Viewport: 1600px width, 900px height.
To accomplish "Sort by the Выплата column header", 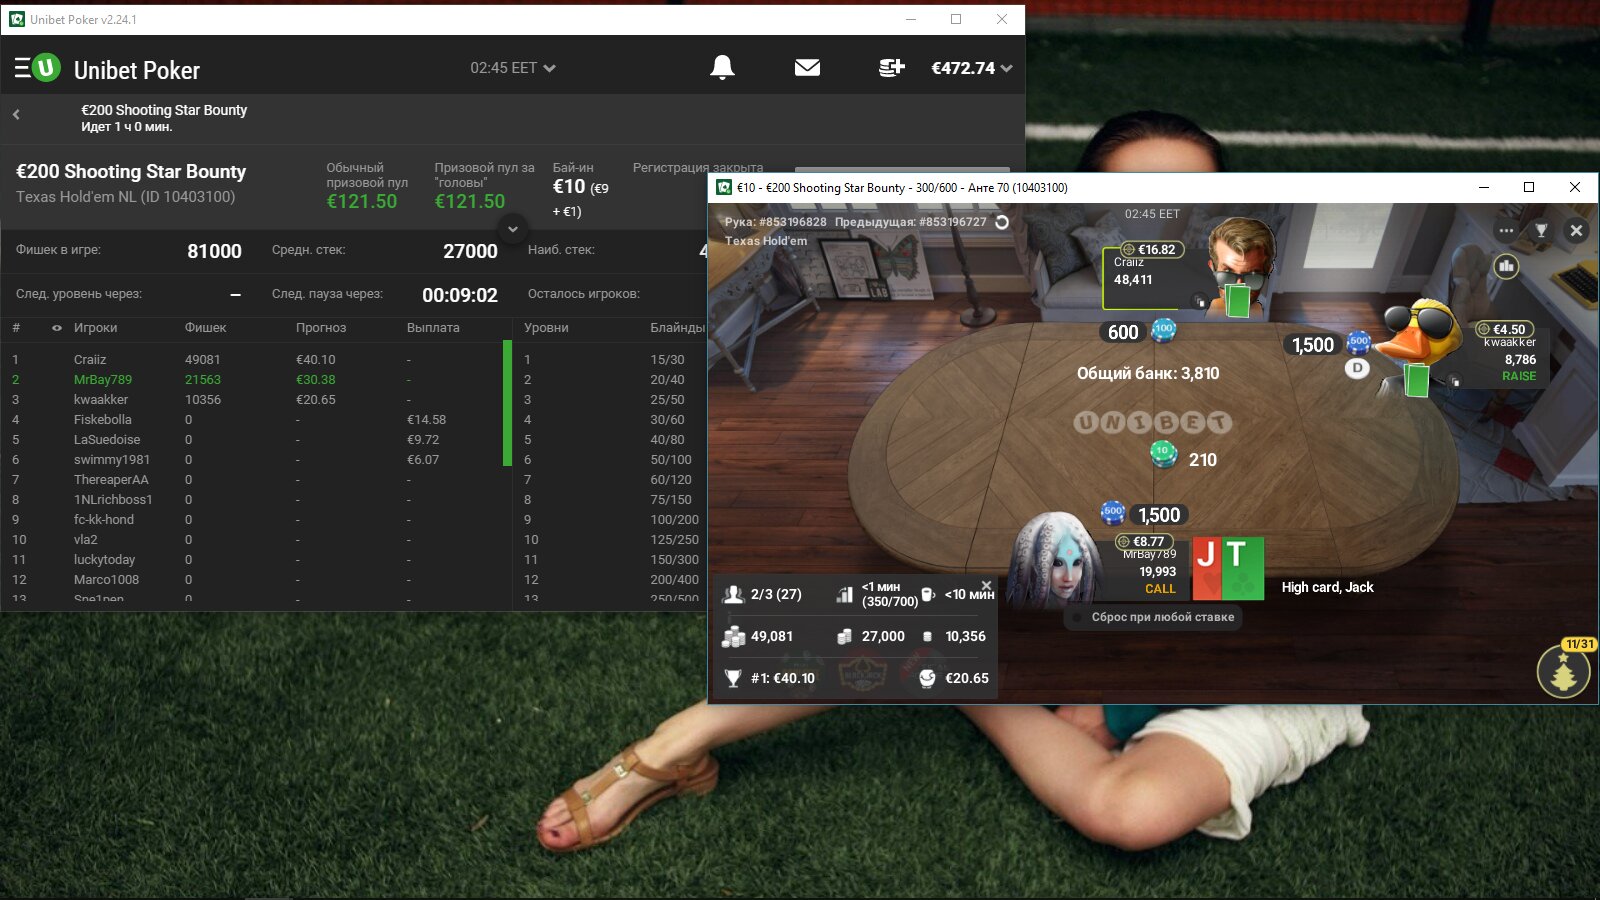I will click(433, 328).
